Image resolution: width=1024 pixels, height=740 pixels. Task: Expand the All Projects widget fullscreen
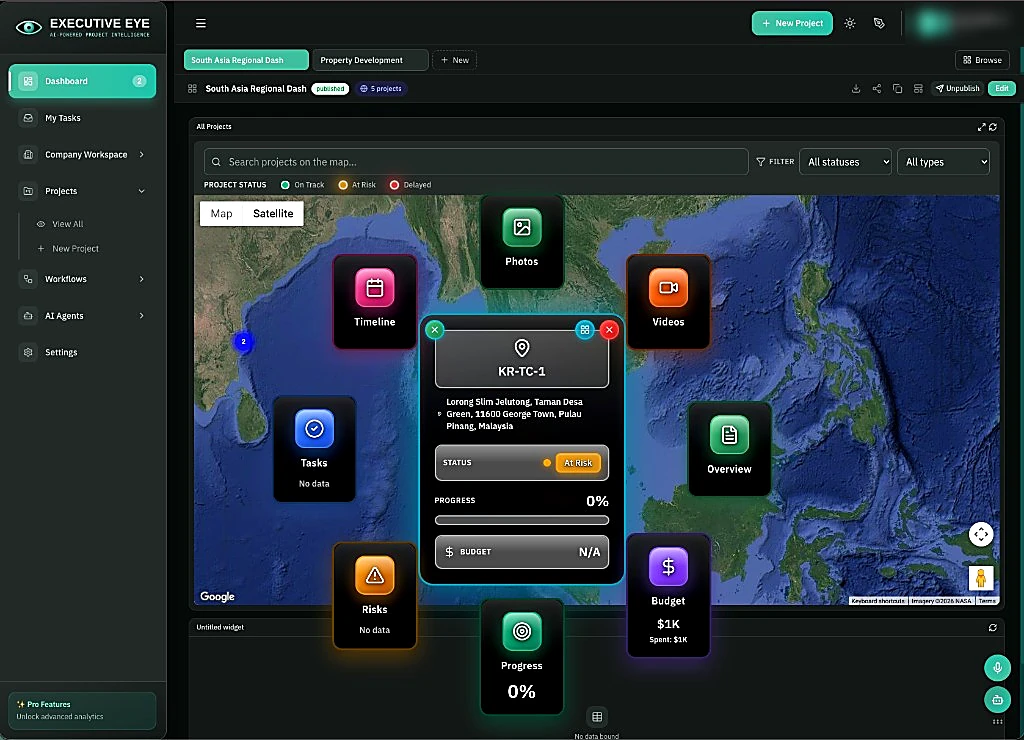tap(982, 127)
